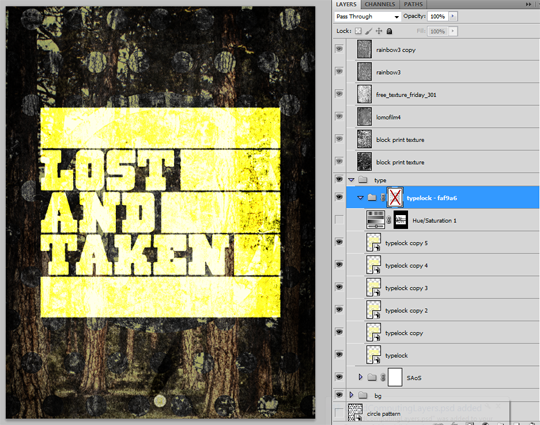Click the Opacity 100% value field
Screen dimensions: 540x425
click(x=438, y=17)
